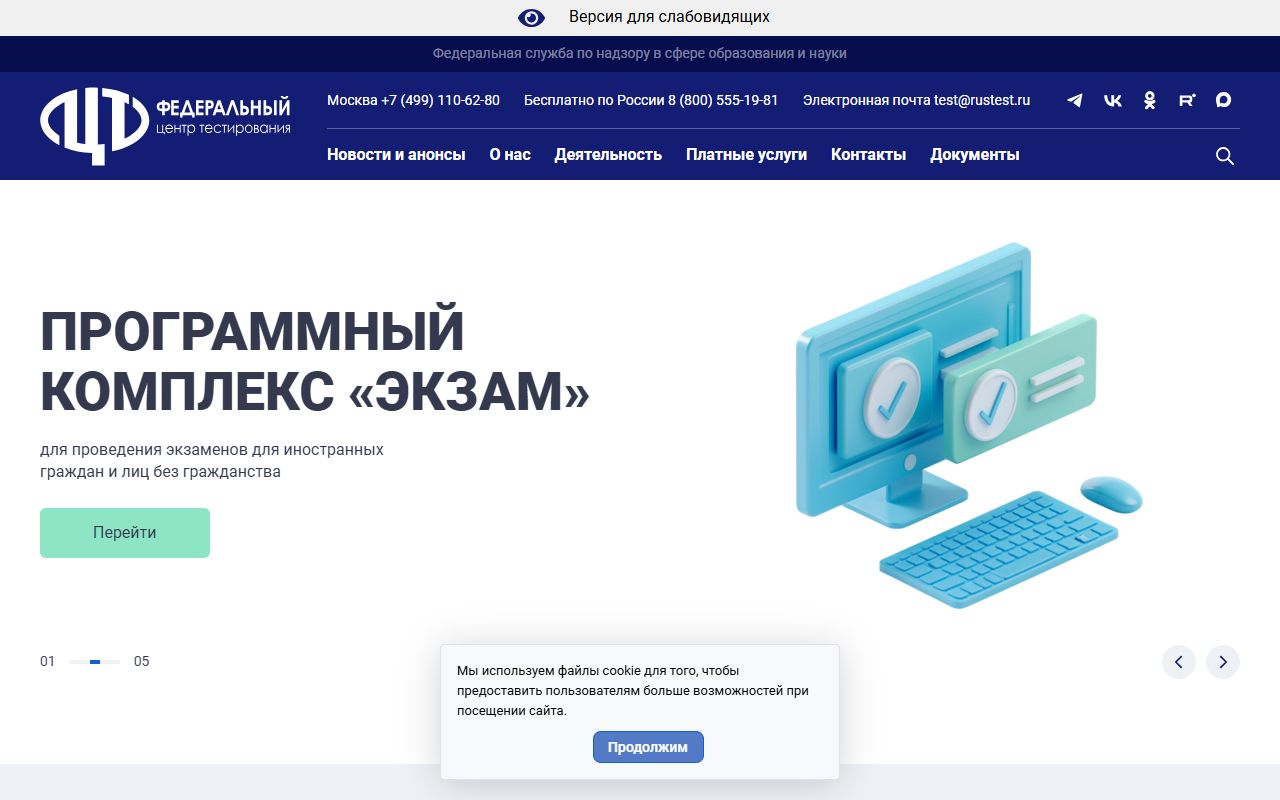Go home via Федеральный центр тестирования logo
Image resolution: width=1280 pixels, height=800 pixels.
point(166,124)
